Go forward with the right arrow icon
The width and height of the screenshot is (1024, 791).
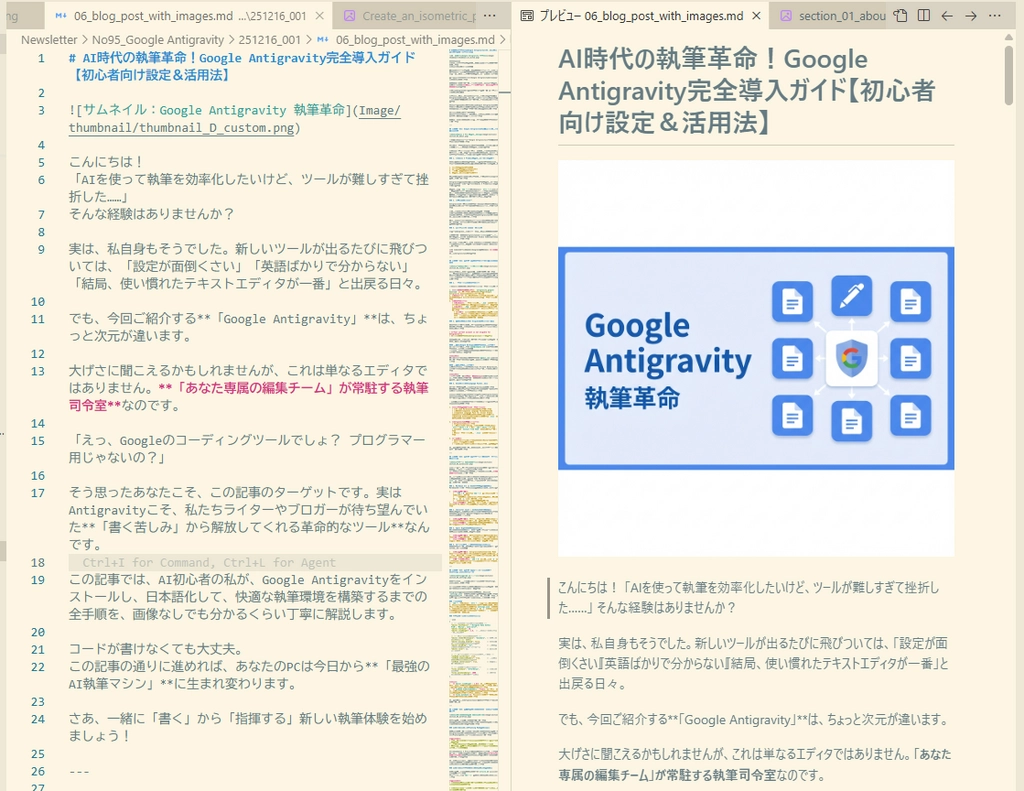971,16
